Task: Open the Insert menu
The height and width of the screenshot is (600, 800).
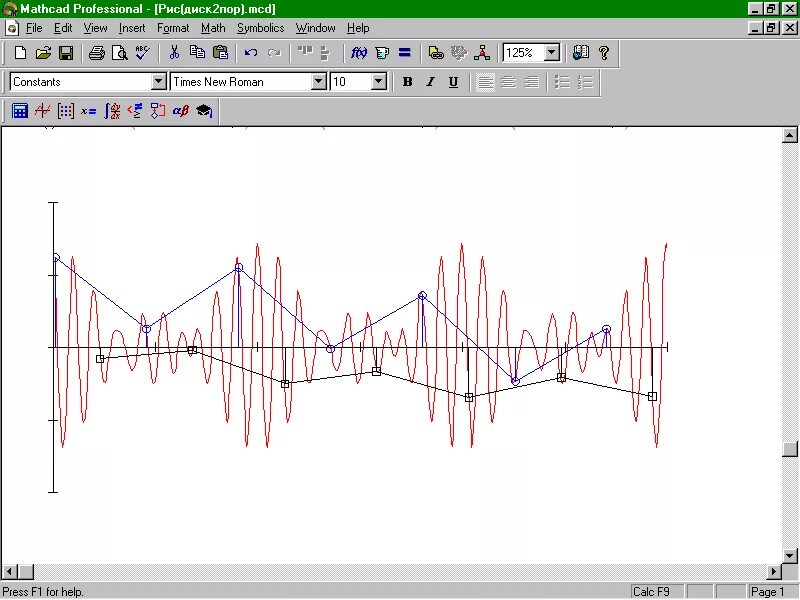Action: pyautogui.click(x=132, y=28)
